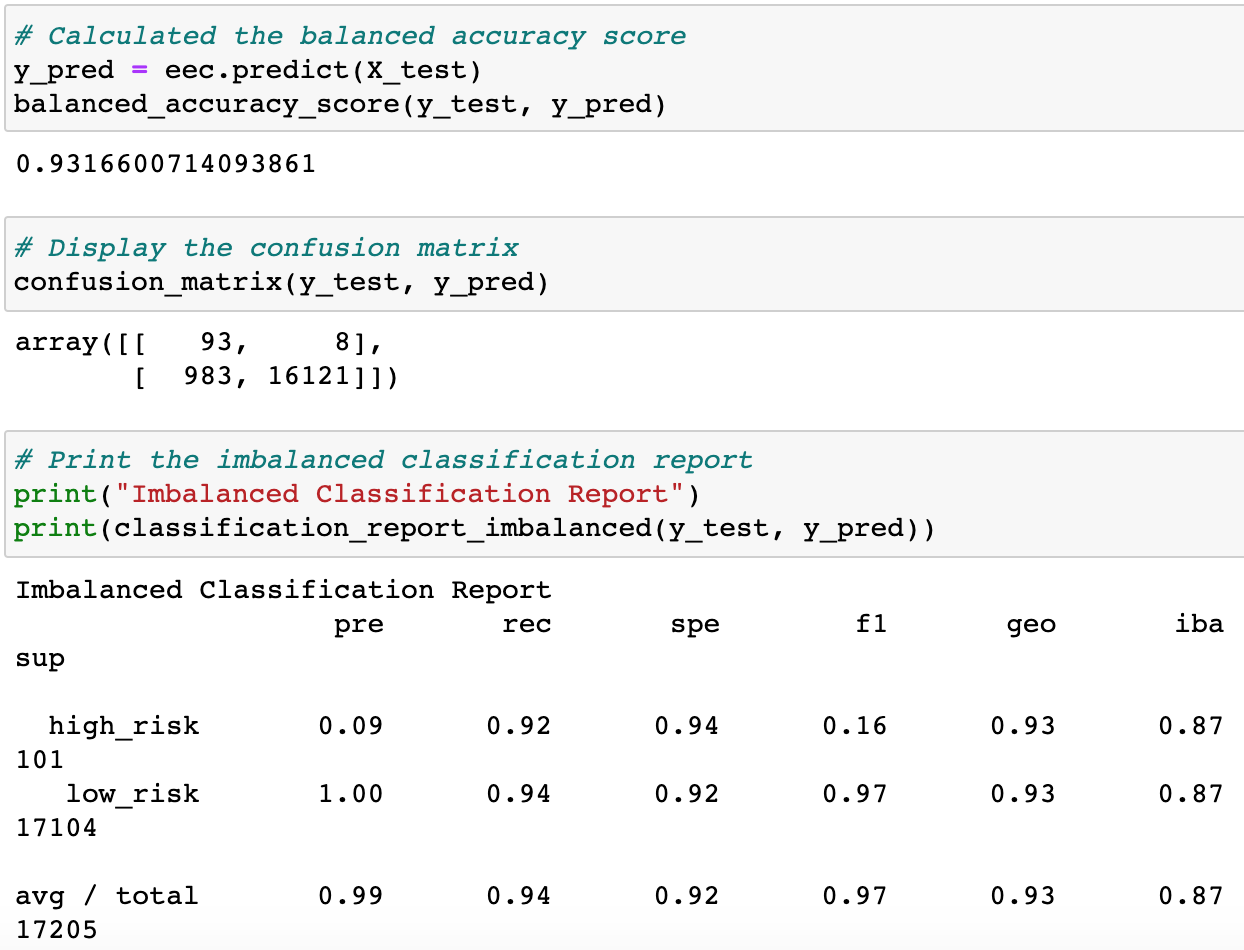Click the high_risk row label
Image resolution: width=1244 pixels, height=950 pixels.
(x=124, y=726)
